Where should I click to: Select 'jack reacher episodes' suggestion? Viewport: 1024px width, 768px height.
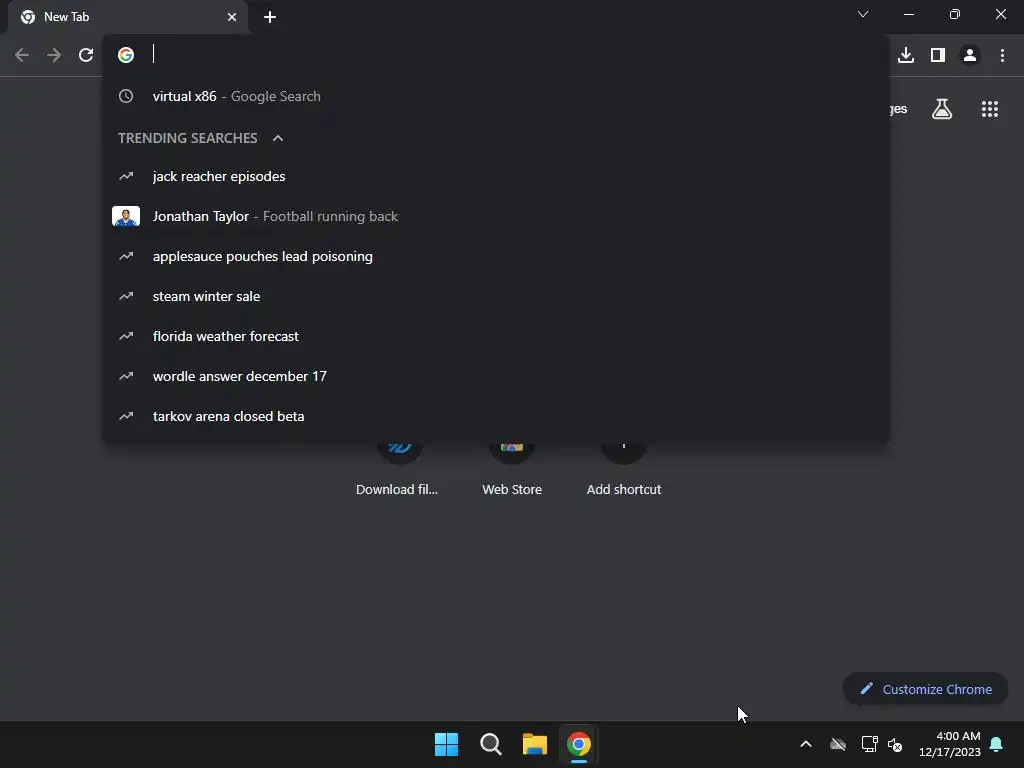[496, 176]
